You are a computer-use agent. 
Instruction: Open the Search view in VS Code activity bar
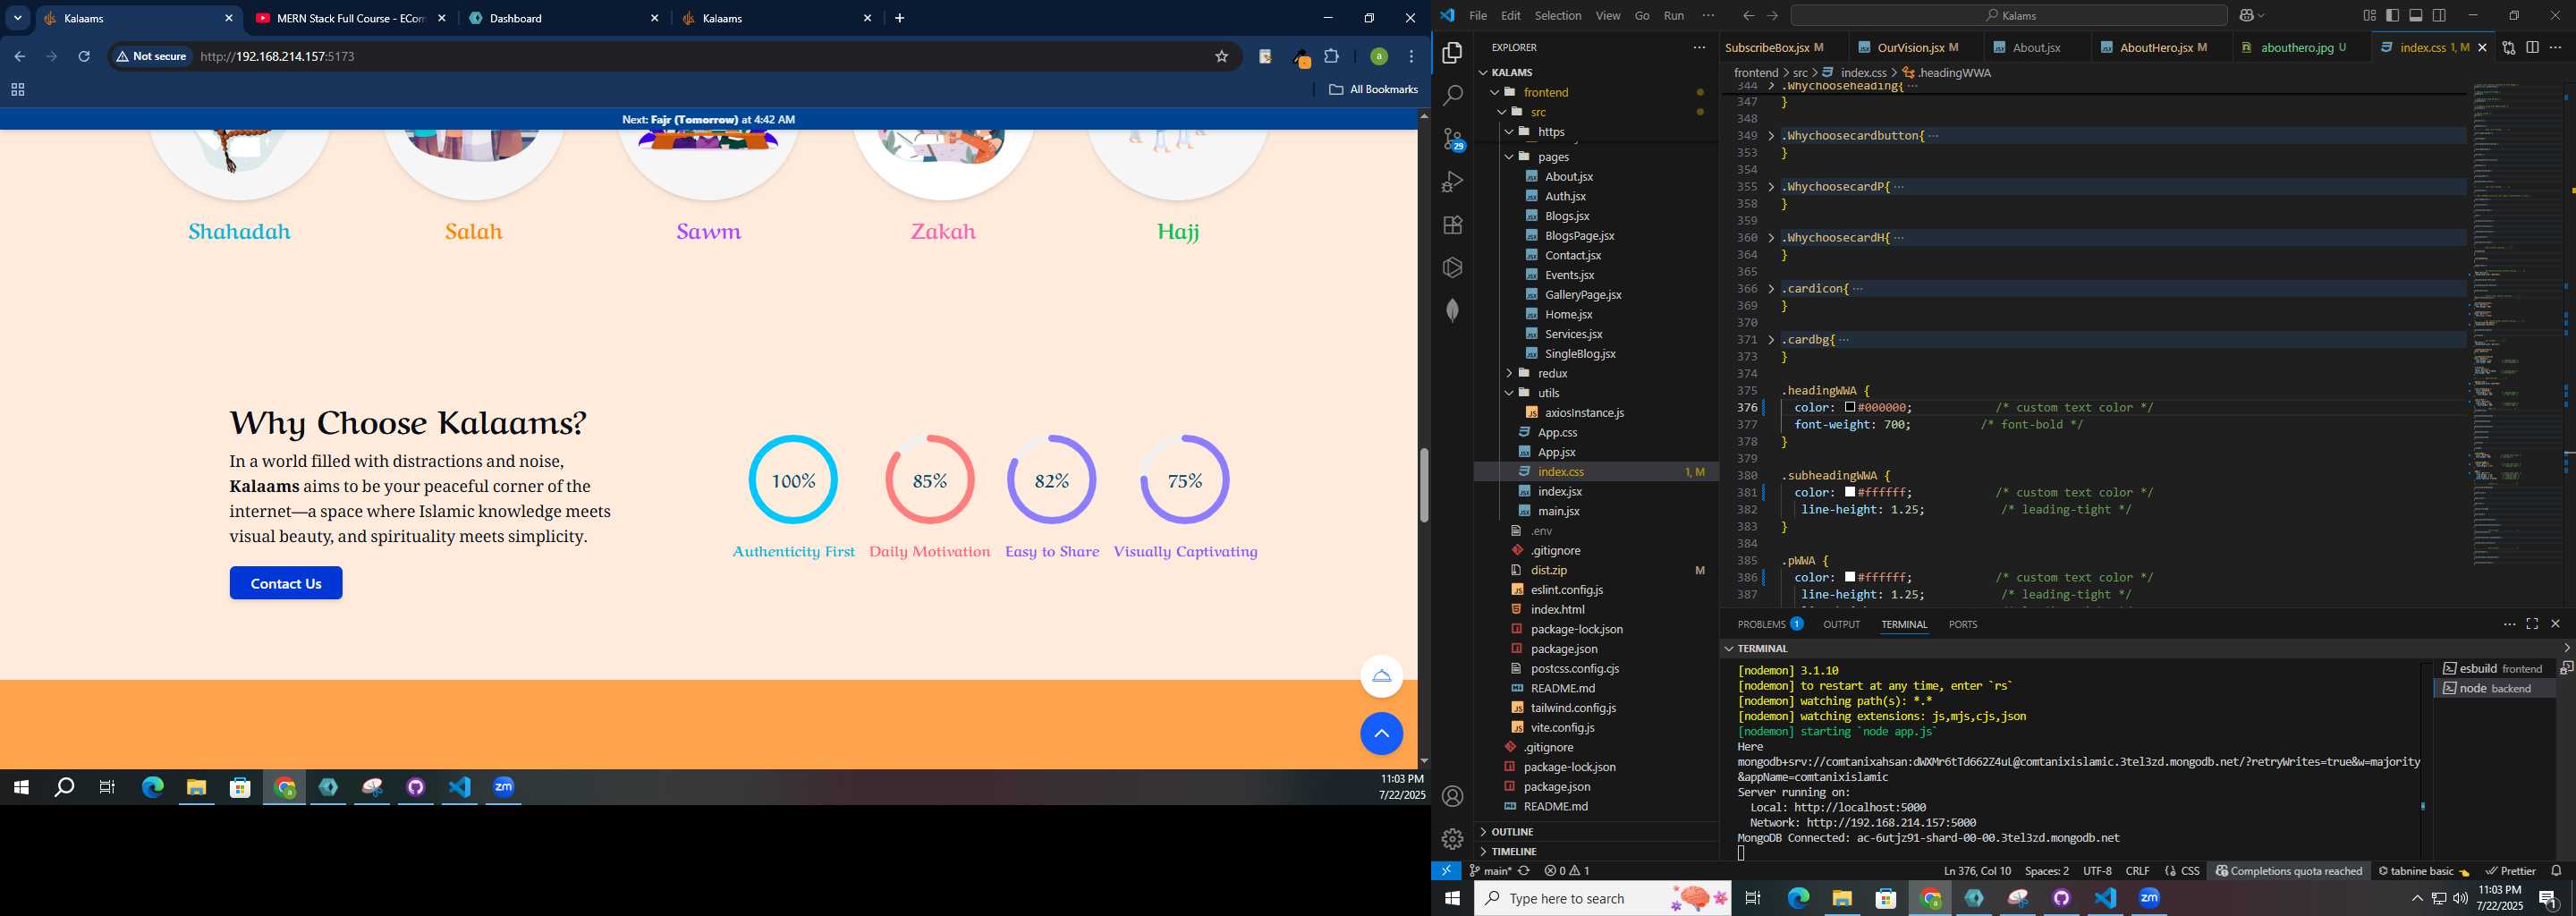point(1452,96)
